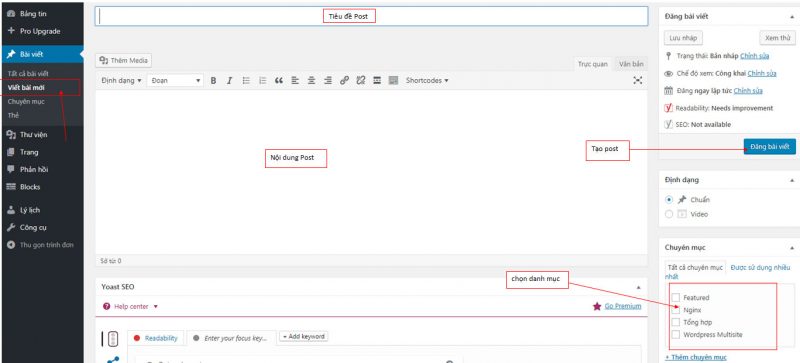Screen dimensions: 800x363
Task: Remove link with the unlink icon
Action: [x=361, y=80]
